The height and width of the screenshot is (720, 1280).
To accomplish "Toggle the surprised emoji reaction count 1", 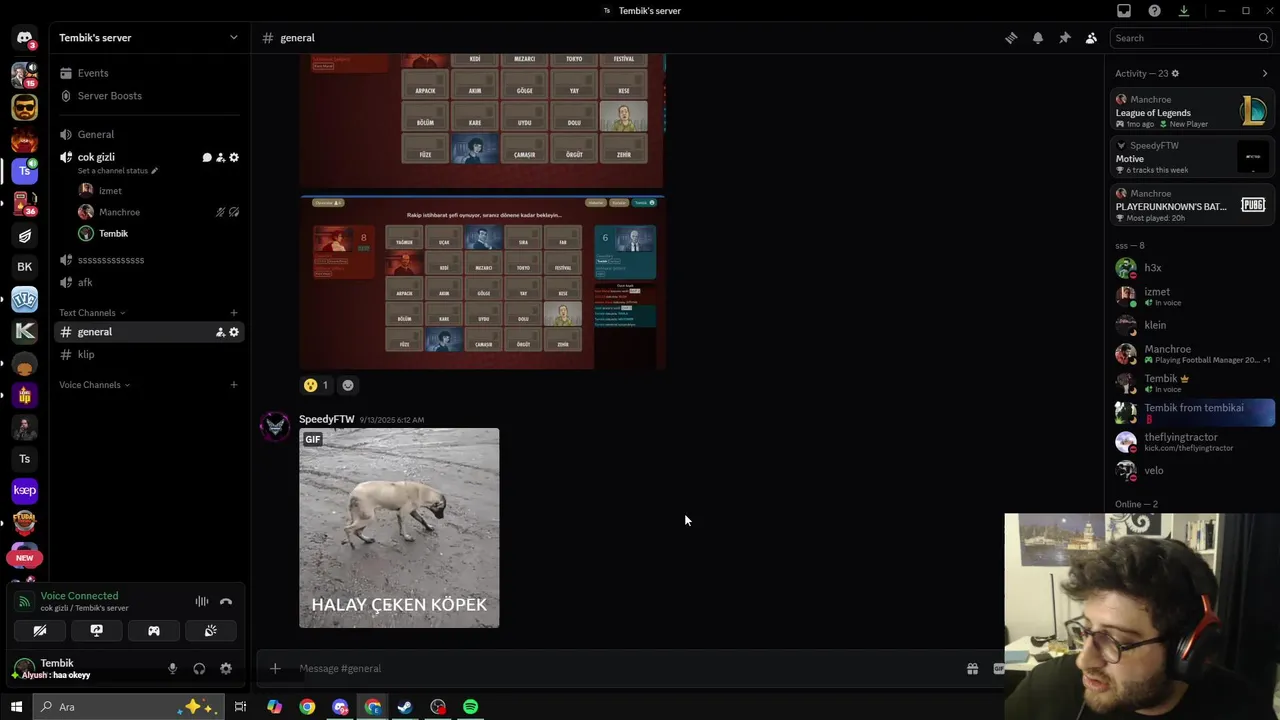I will (316, 385).
